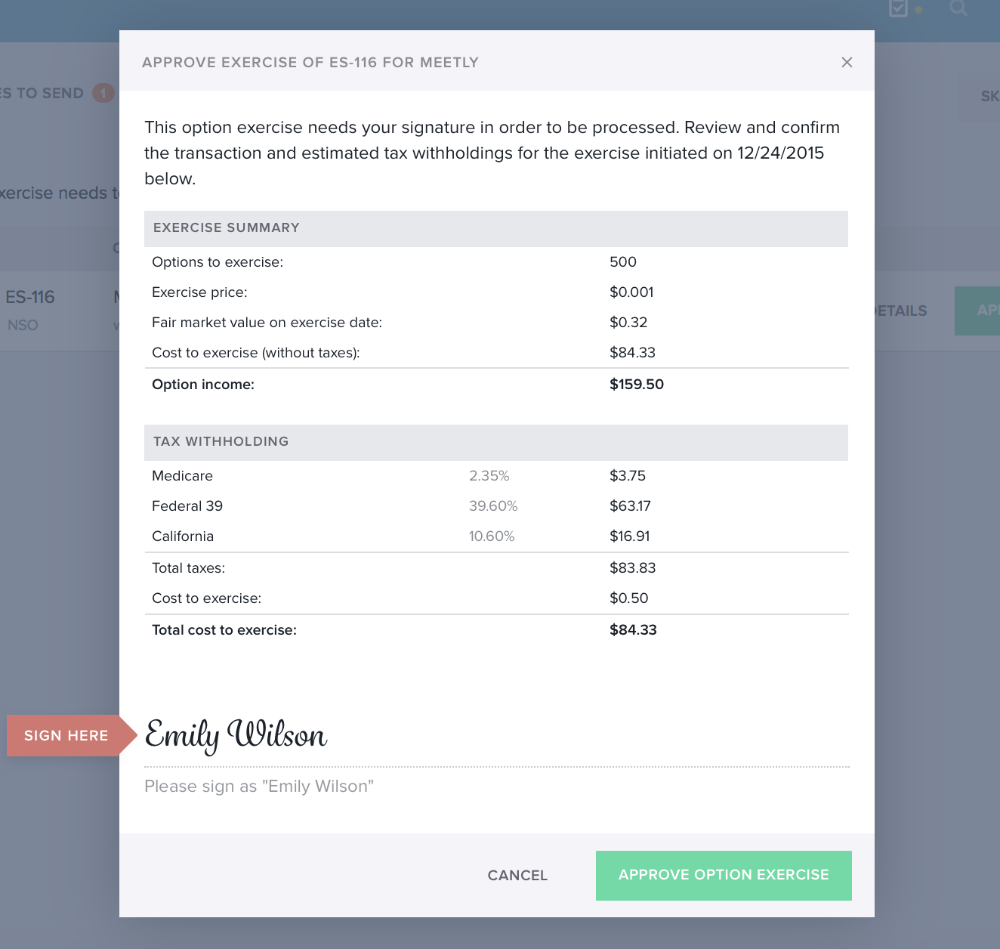Viewport: 1000px width, 949px height.
Task: Close the Approve Exercise dialog with X
Action: click(x=847, y=62)
